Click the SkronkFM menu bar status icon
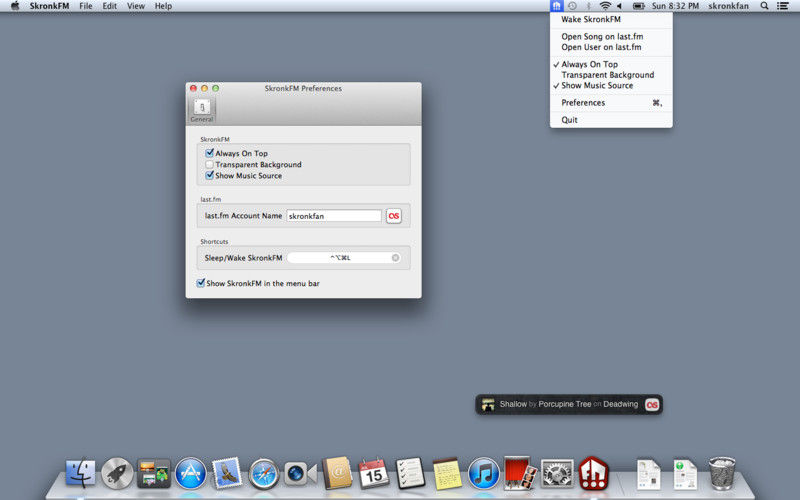Screen dimensions: 800x500 556,6
